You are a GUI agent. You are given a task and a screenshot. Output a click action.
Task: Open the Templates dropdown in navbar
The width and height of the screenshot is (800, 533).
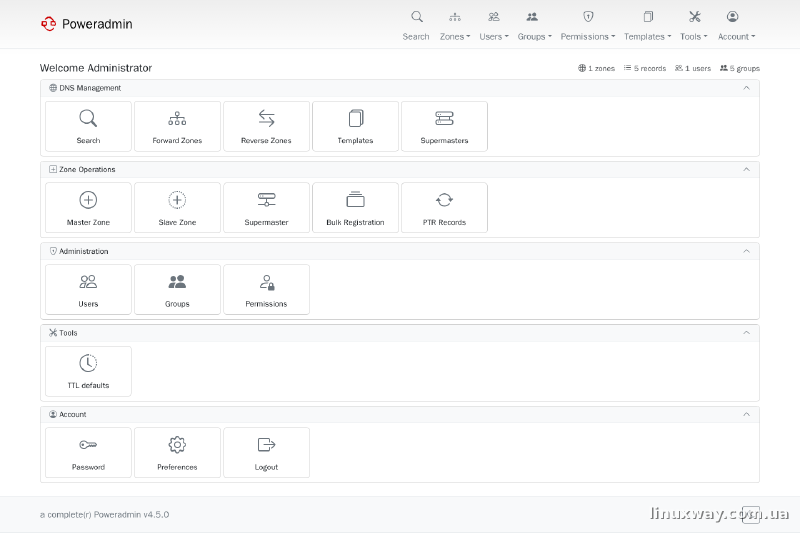[x=647, y=26]
